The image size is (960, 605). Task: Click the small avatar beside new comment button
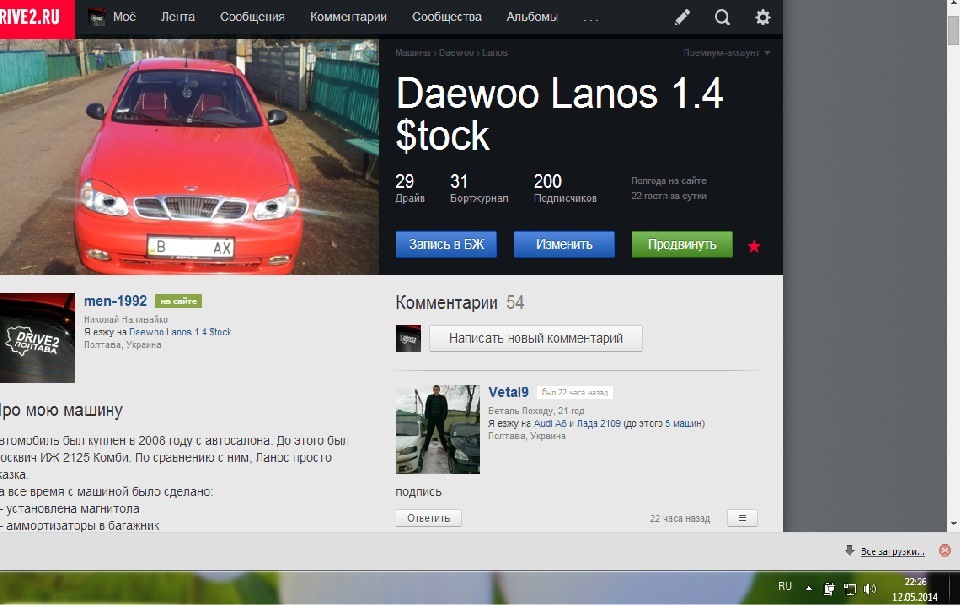point(408,339)
